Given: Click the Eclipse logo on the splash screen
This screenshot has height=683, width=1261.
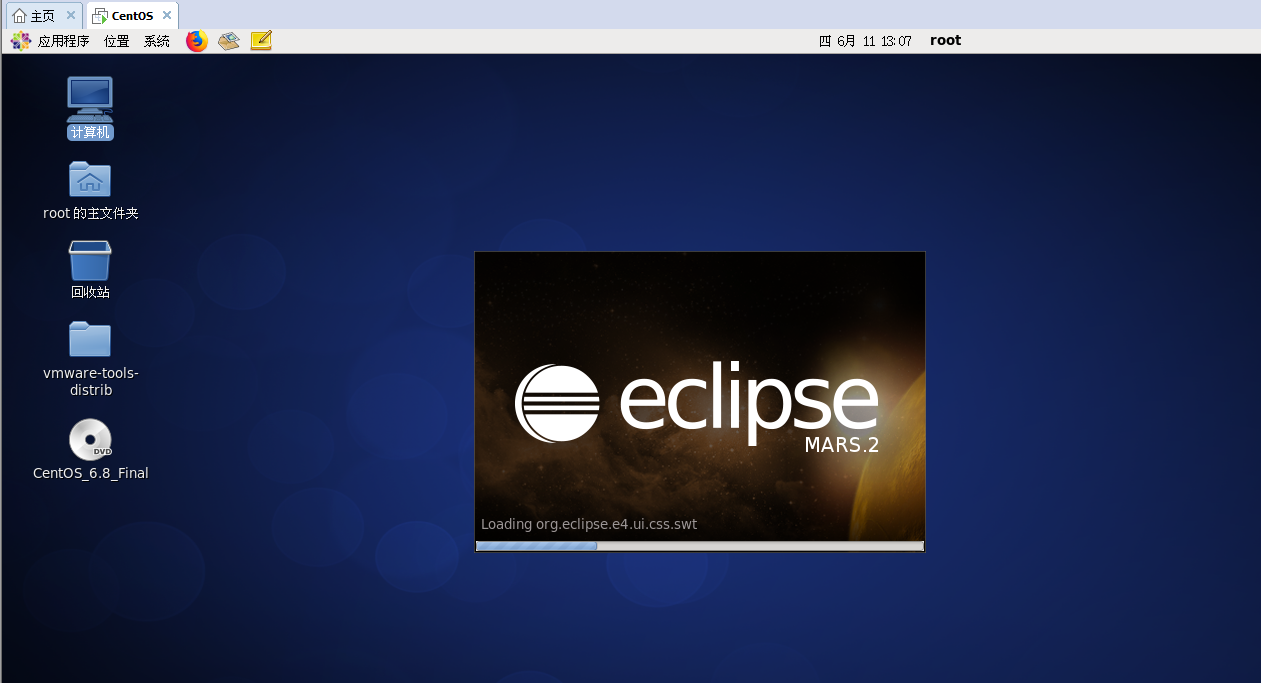Looking at the screenshot, I should pyautogui.click(x=556, y=402).
